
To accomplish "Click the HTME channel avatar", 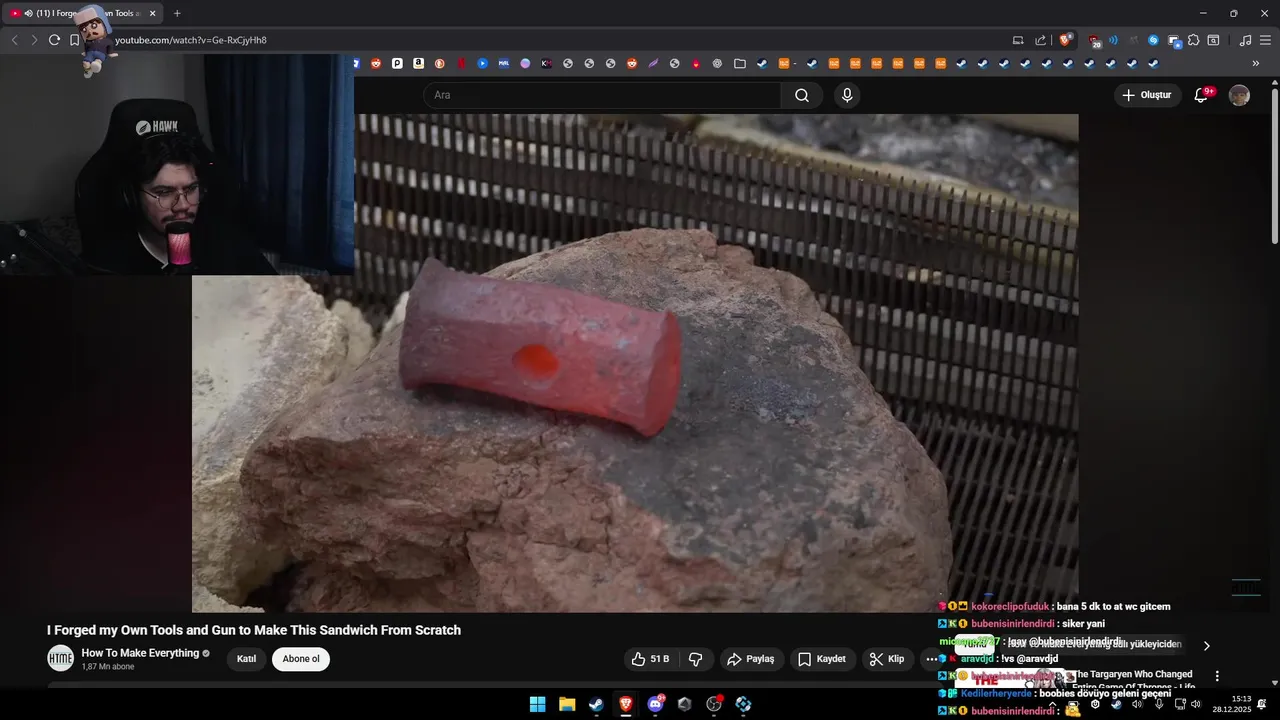I will point(61,658).
